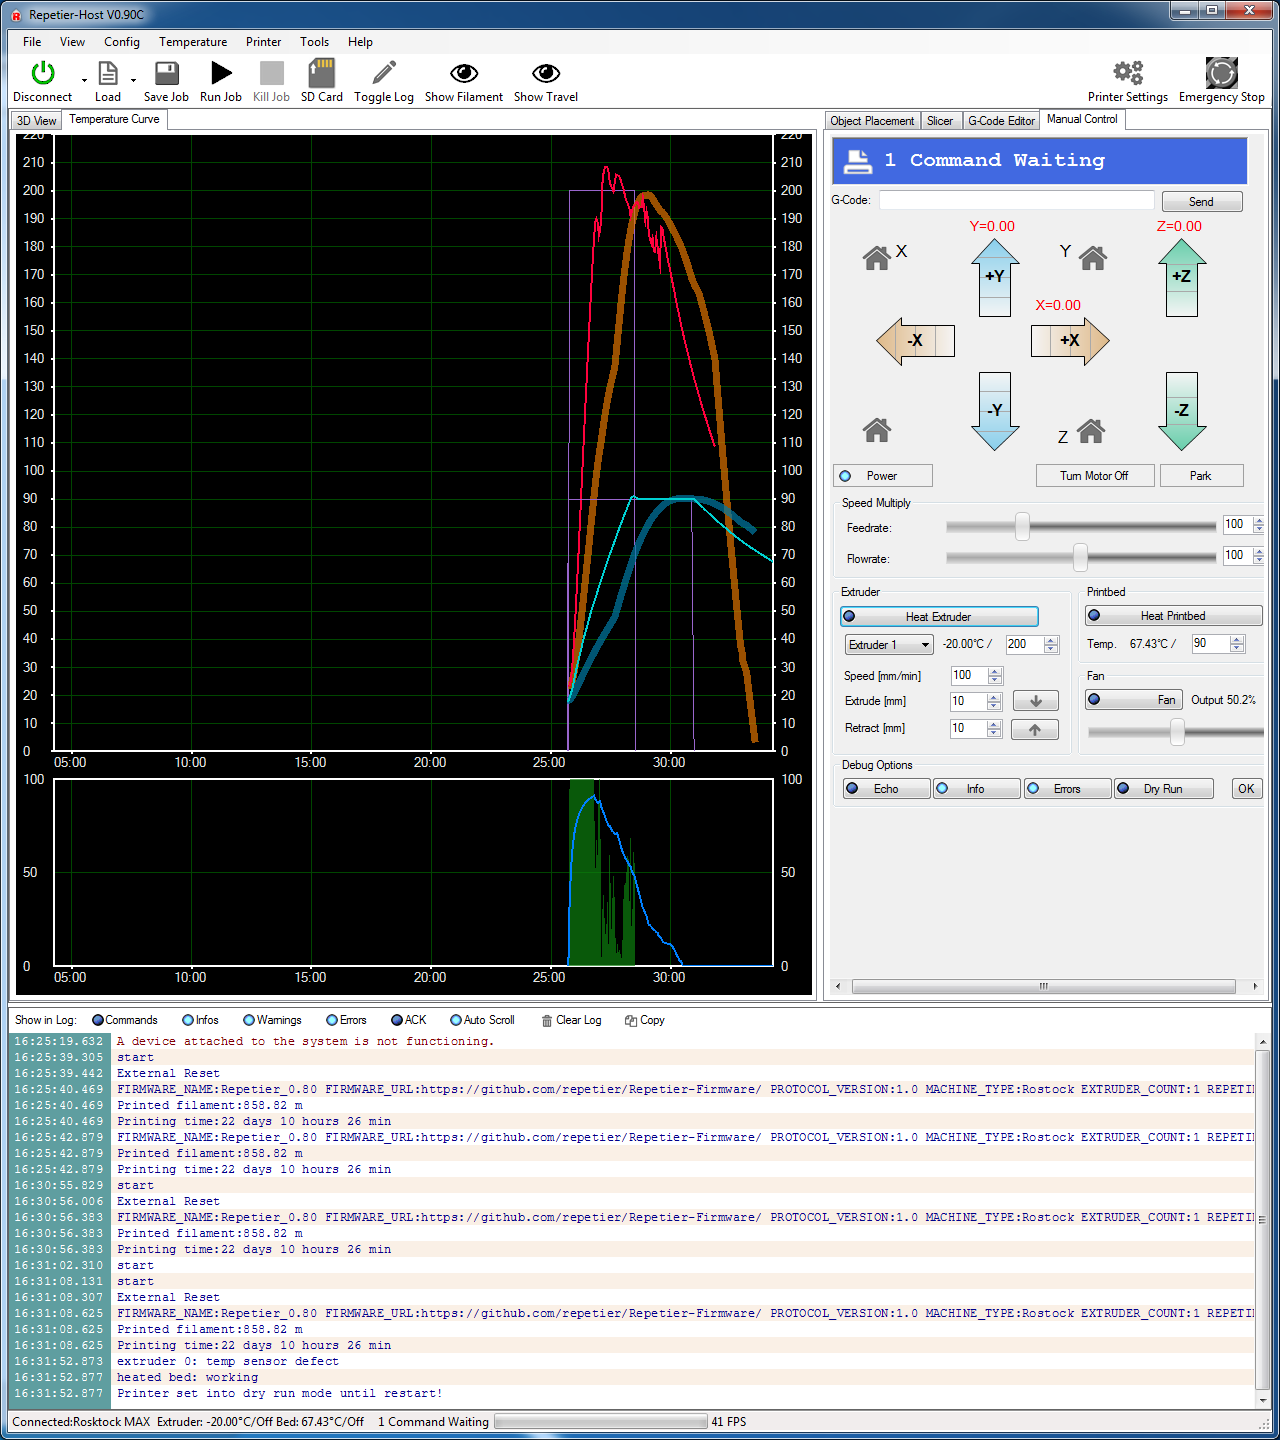Adjust the Feedrate slider handle
1280x1440 pixels.
click(1022, 527)
